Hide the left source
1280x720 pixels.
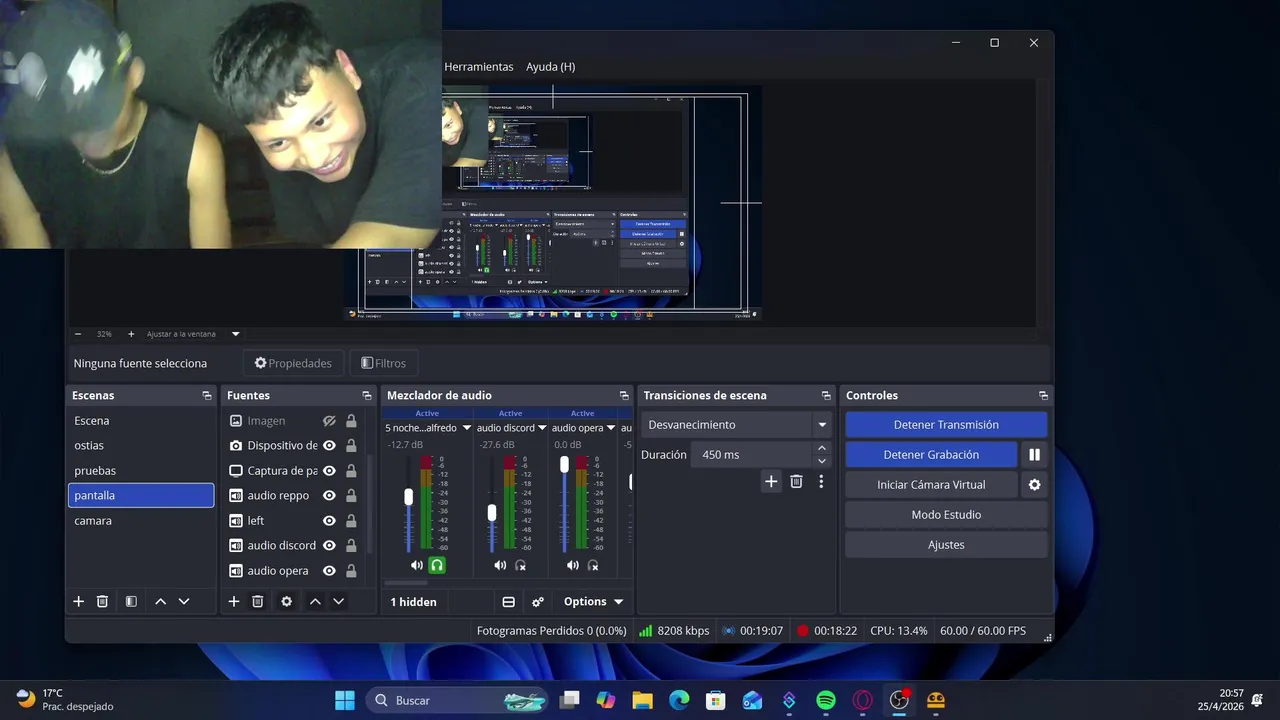coord(329,520)
